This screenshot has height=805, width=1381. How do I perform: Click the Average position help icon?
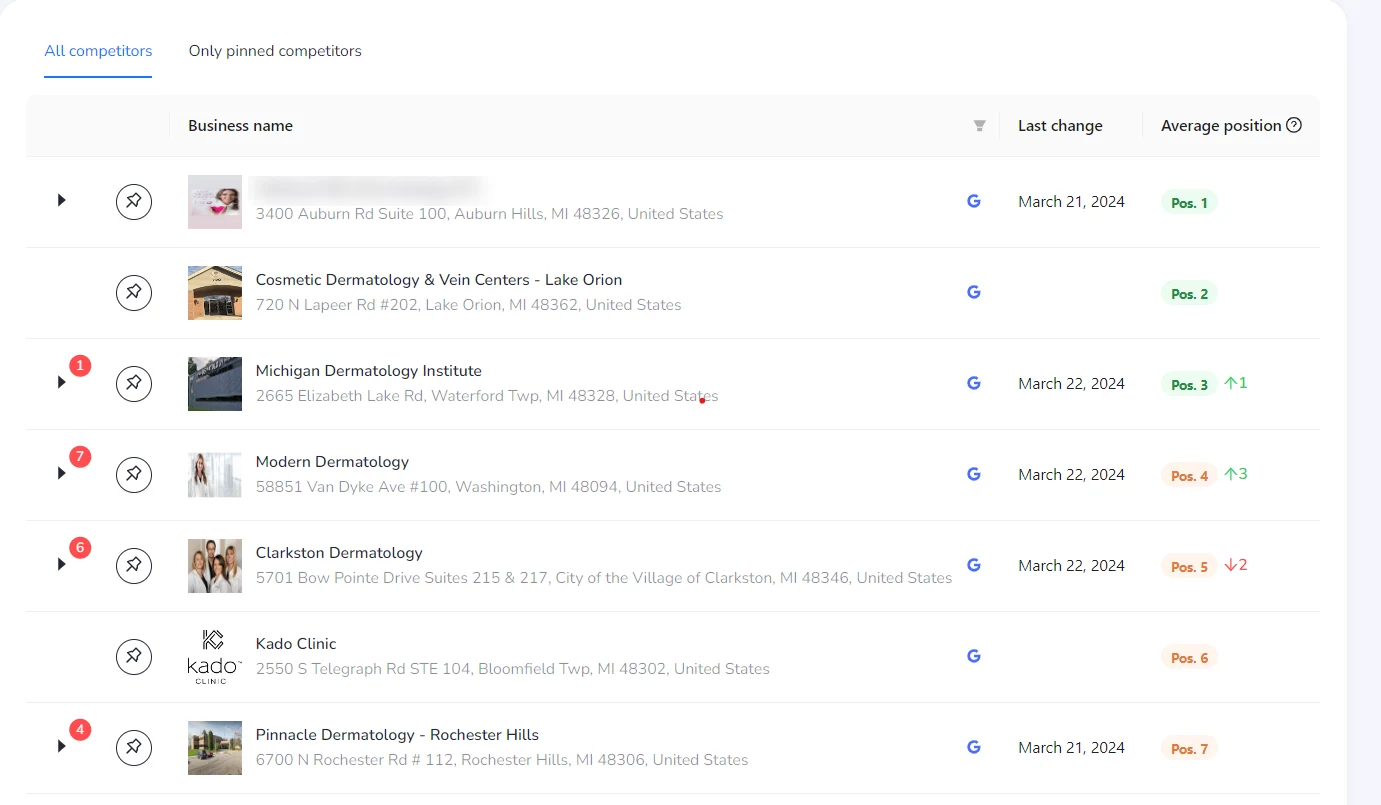click(1294, 125)
